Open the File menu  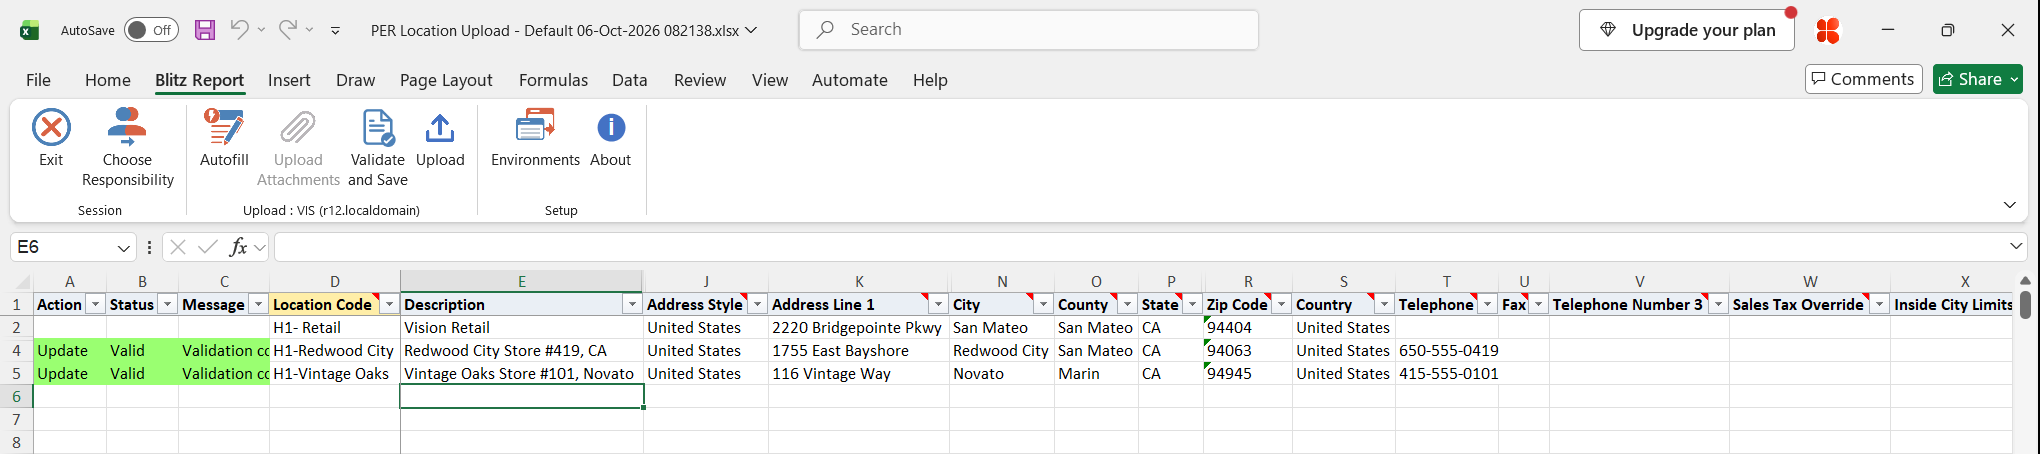coord(38,80)
